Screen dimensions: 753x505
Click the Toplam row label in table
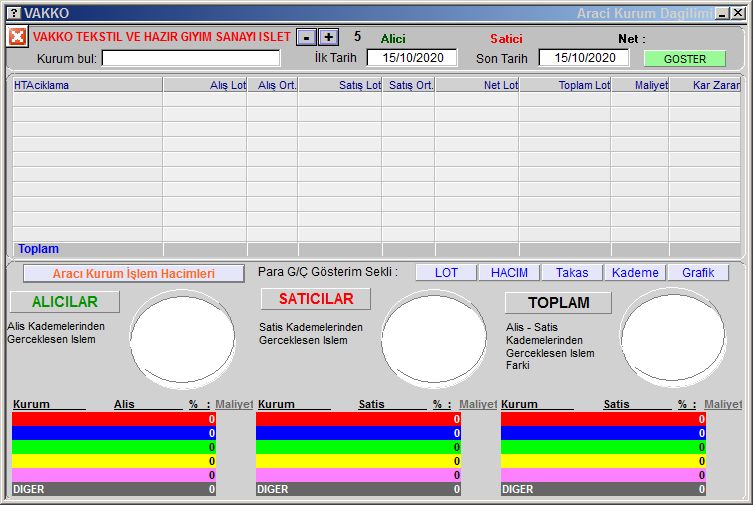38,249
